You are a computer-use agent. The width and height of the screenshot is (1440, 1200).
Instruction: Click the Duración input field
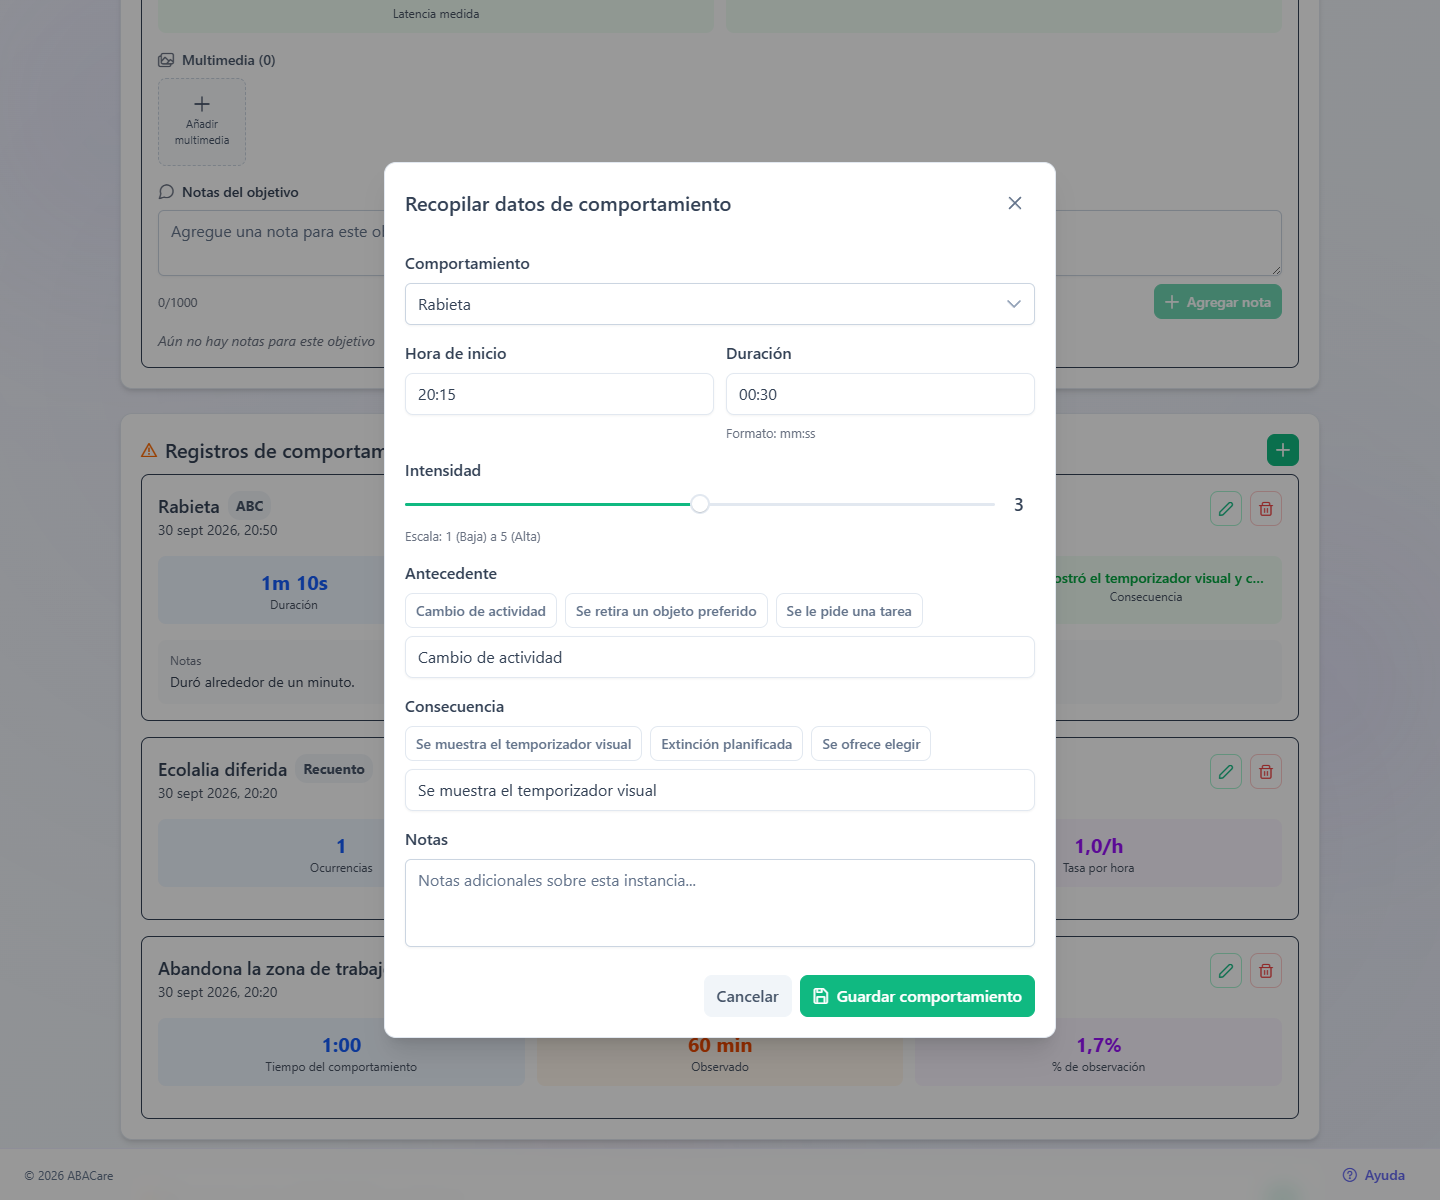click(880, 394)
